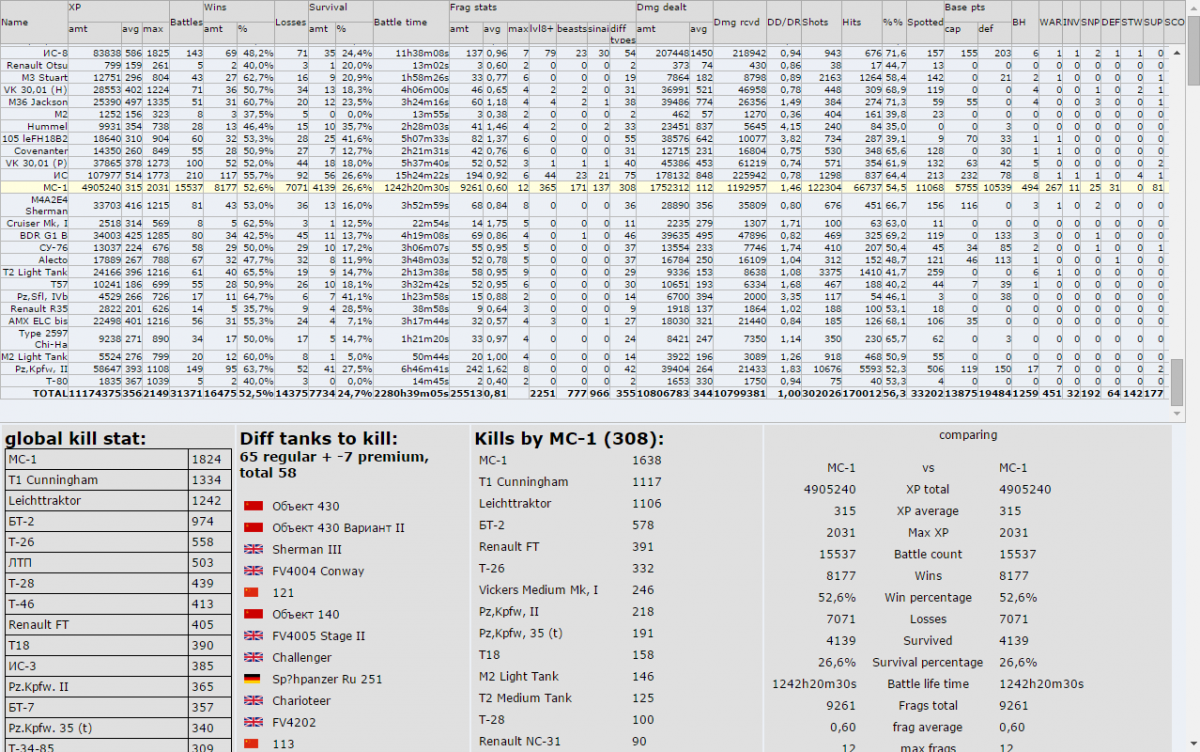Click the flag icon beside Challenger
The width and height of the screenshot is (1200, 752).
pyautogui.click(x=253, y=658)
